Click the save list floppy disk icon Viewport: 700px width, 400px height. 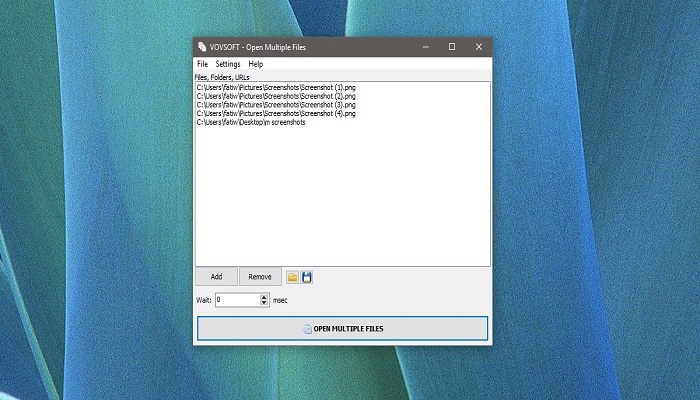click(307, 277)
